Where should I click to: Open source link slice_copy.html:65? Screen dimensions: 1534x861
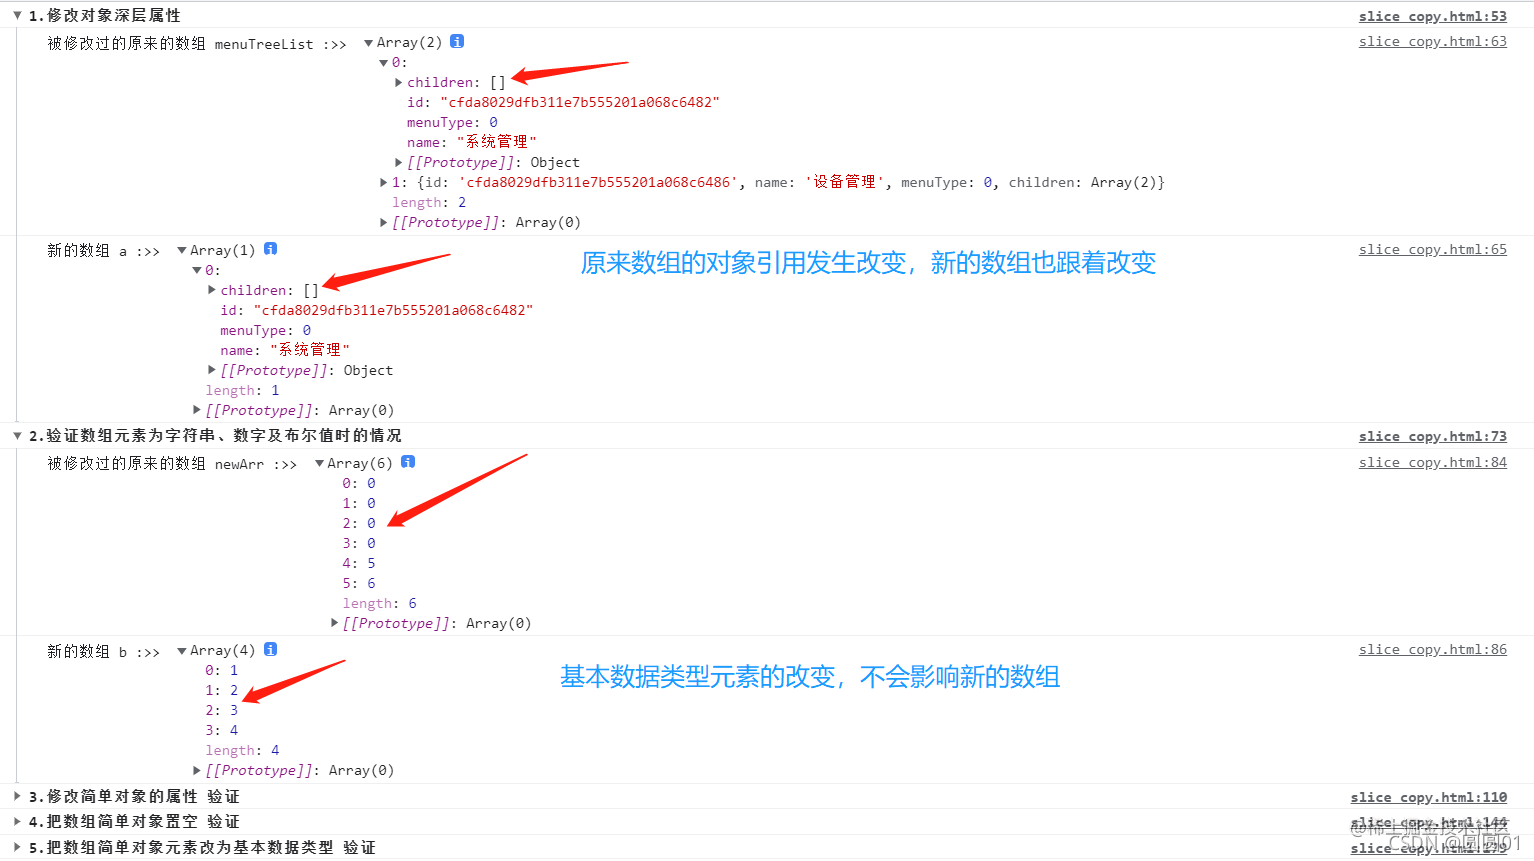click(1432, 249)
